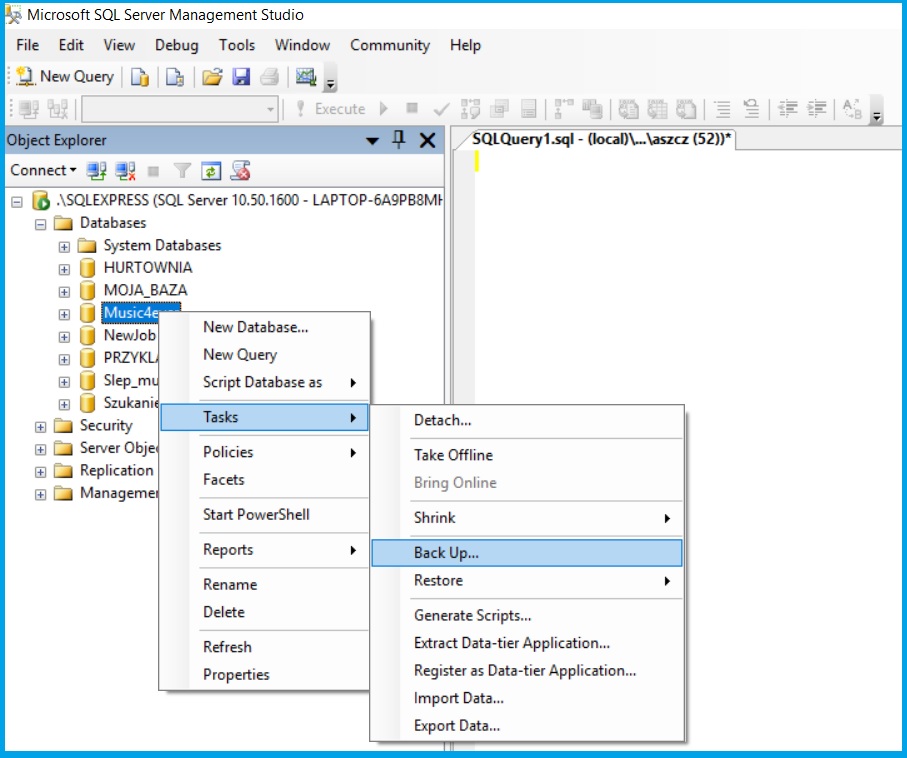Open the available databases combo box
Image resolution: width=907 pixels, height=758 pixels.
(x=180, y=109)
